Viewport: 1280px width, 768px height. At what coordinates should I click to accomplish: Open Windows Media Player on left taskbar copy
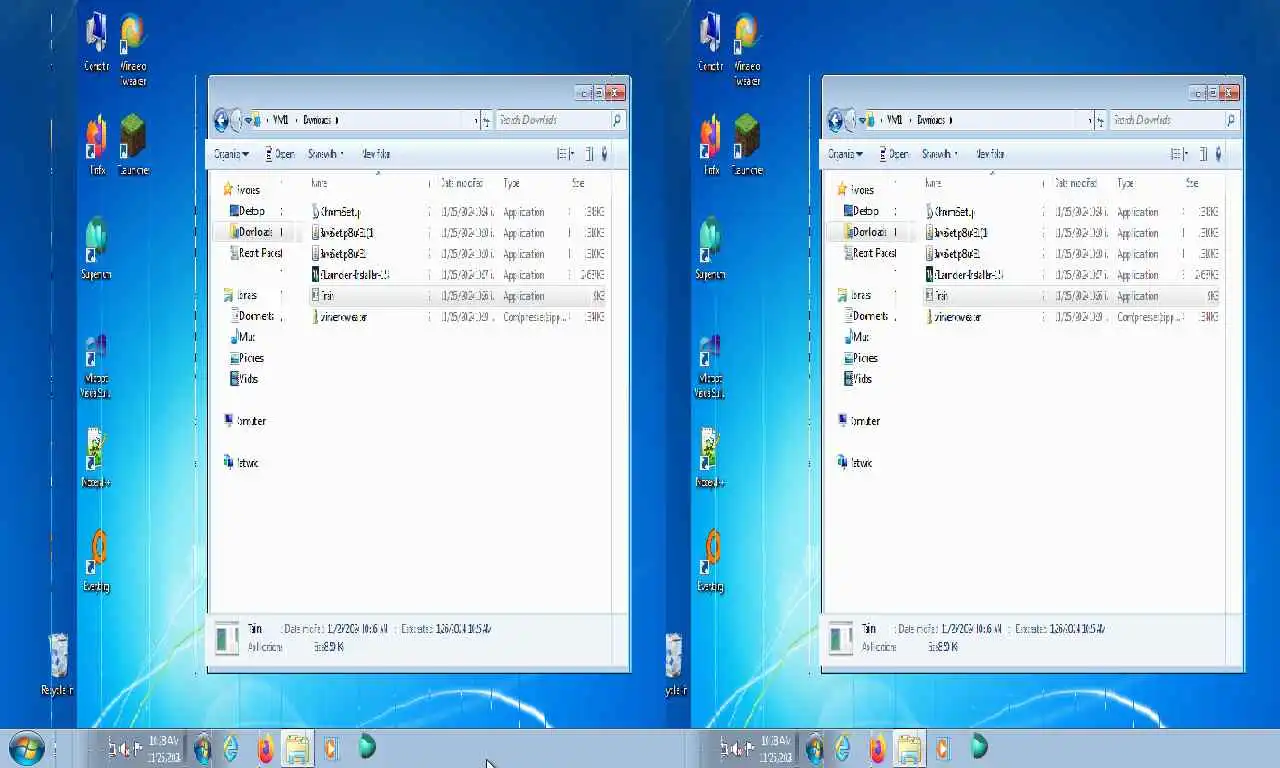click(331, 748)
